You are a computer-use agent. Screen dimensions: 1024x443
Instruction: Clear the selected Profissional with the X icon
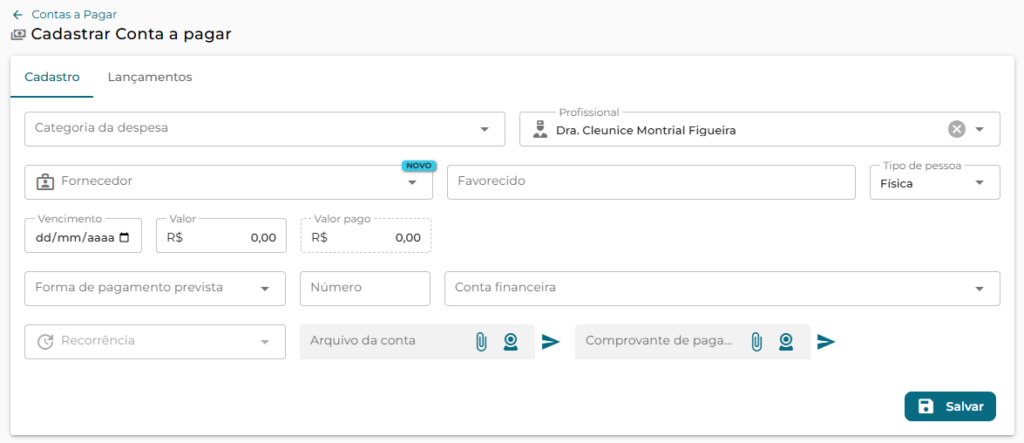point(957,129)
